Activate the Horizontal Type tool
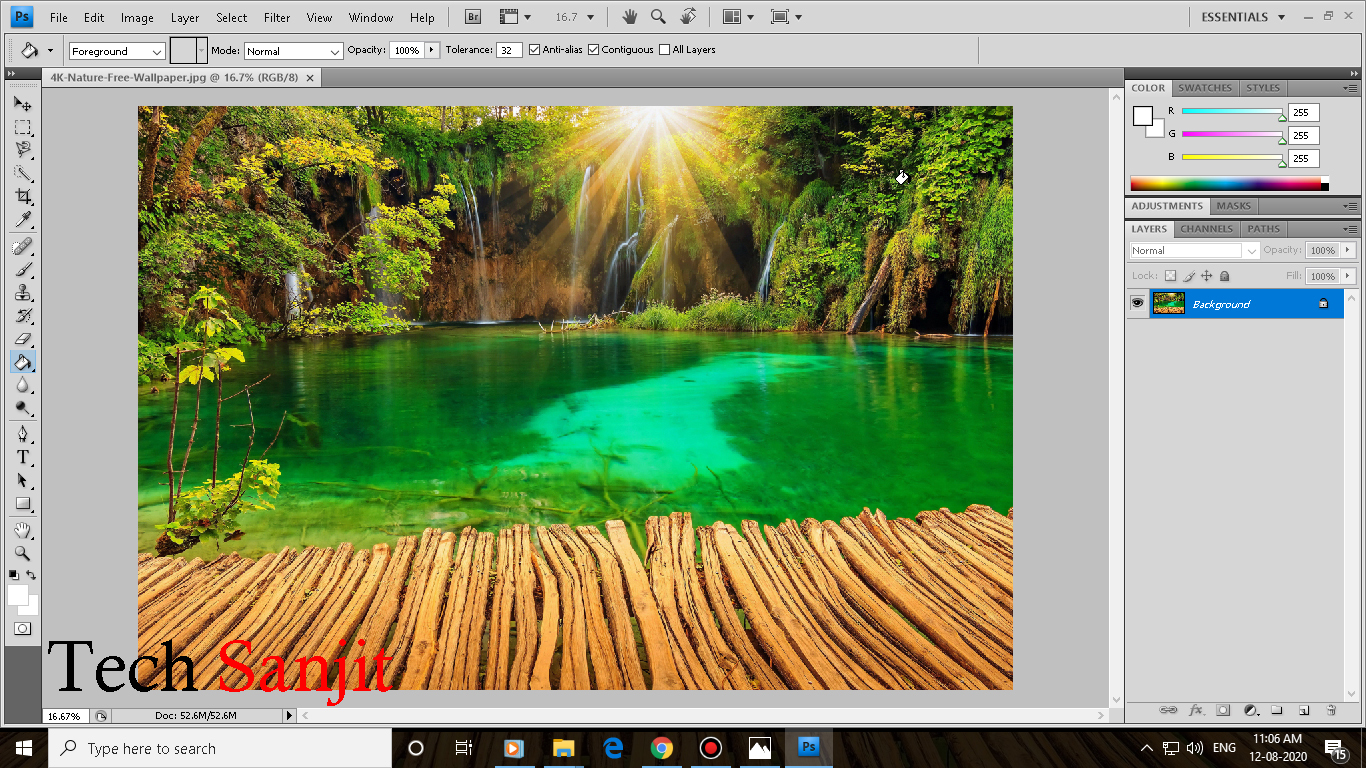The image size is (1366, 768). pos(22,457)
